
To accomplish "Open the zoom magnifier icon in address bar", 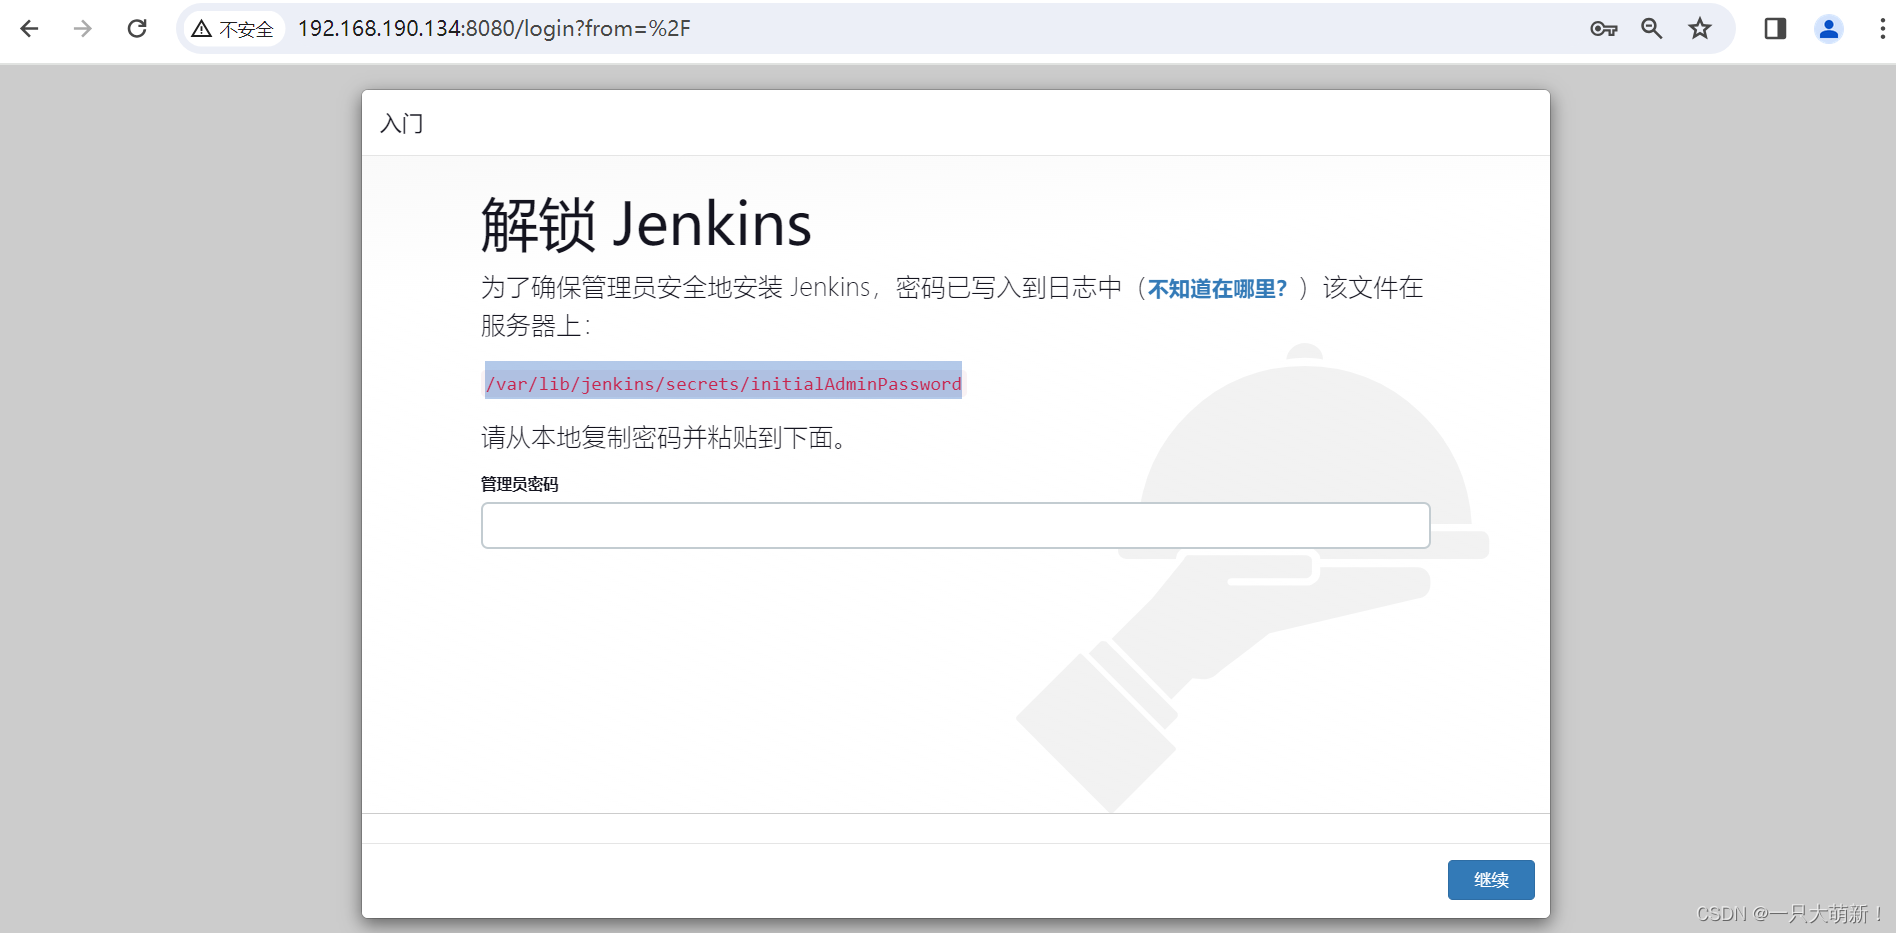I will [x=1652, y=28].
